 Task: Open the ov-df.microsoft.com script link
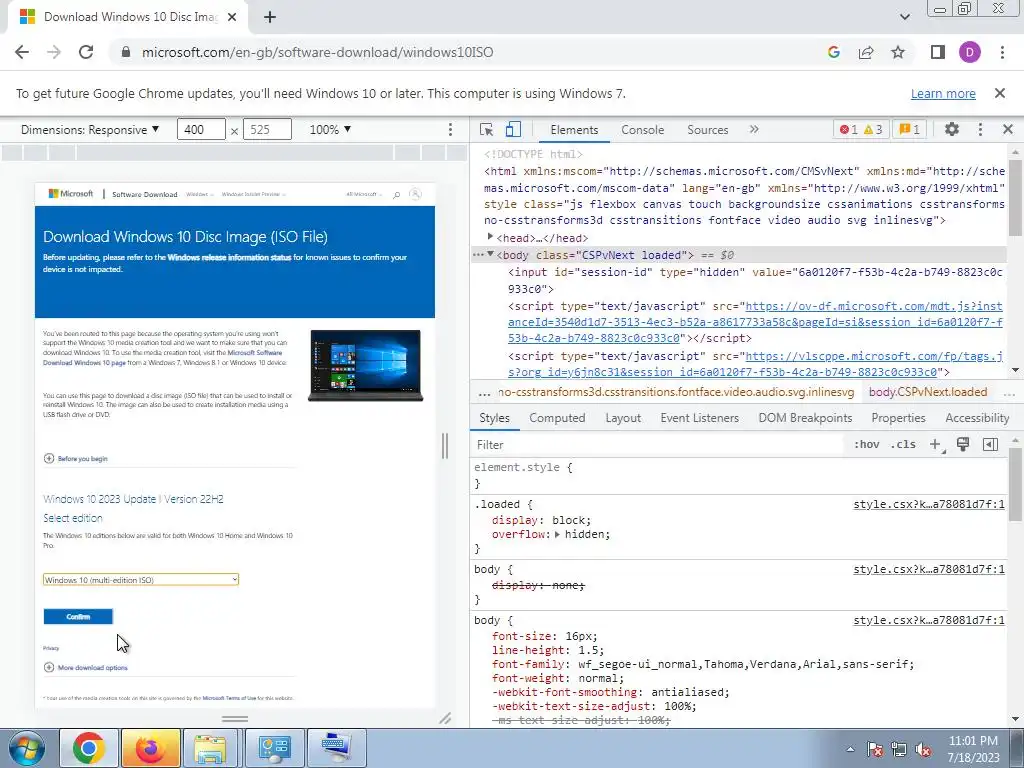point(755,322)
